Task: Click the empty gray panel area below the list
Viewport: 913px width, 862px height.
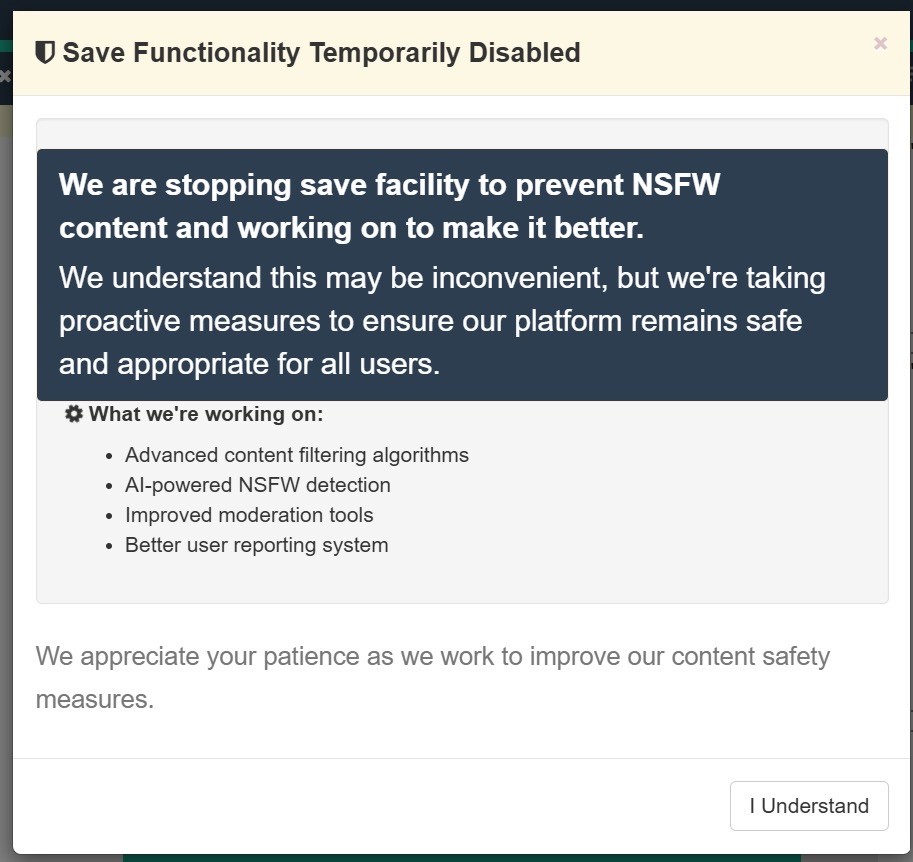Action: click(460, 580)
